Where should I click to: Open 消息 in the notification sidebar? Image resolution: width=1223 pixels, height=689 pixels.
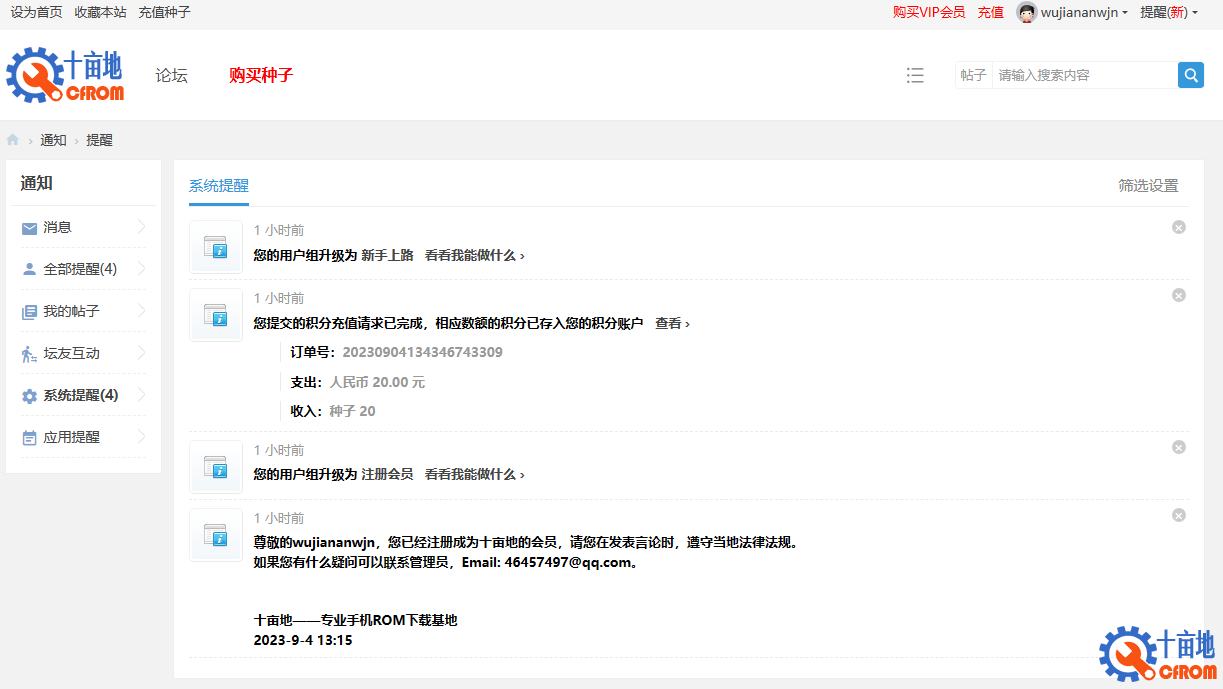[x=58, y=227]
